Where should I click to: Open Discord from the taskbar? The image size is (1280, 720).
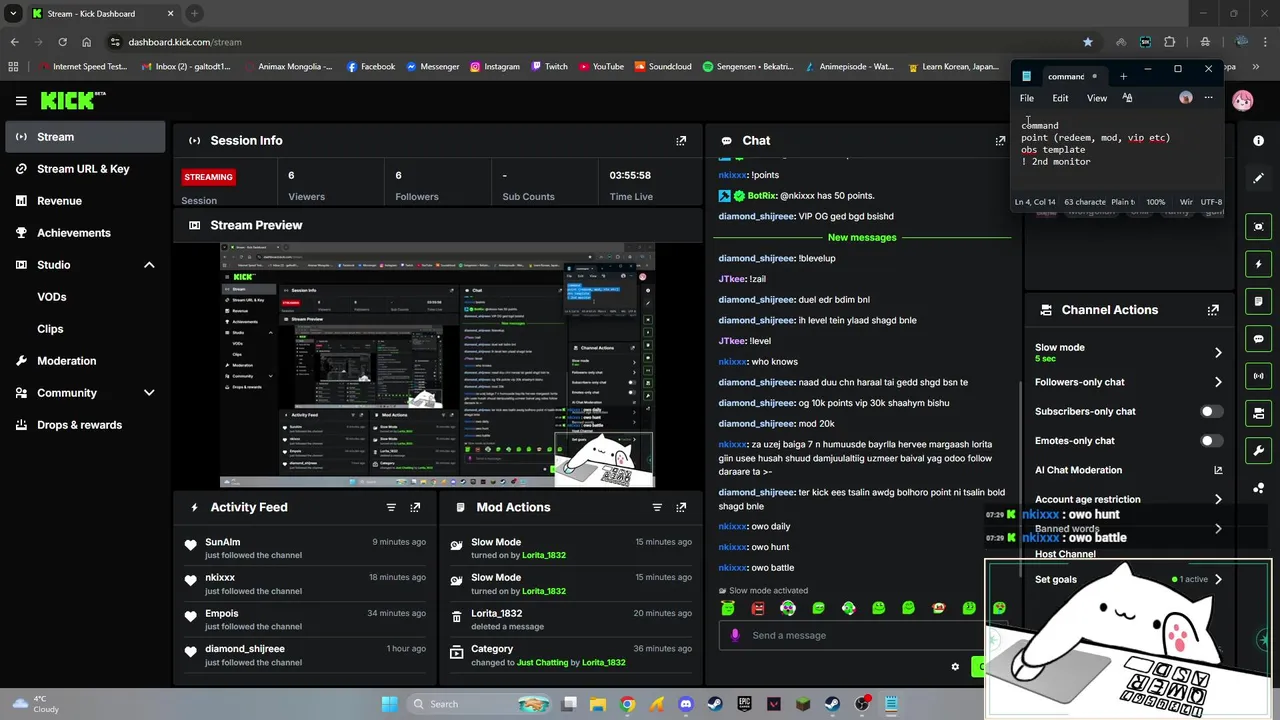pyautogui.click(x=685, y=704)
